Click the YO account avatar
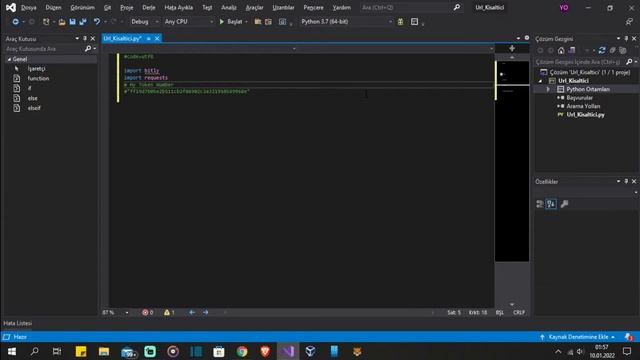640x360 pixels. tap(564, 7)
